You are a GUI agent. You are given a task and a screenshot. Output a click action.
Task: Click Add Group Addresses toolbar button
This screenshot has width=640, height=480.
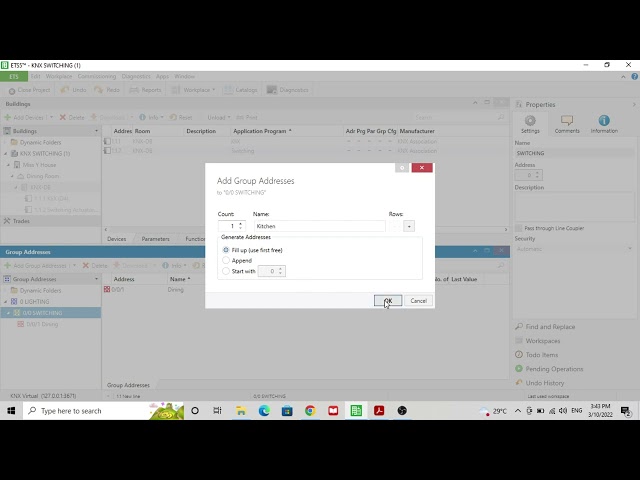(x=36, y=266)
